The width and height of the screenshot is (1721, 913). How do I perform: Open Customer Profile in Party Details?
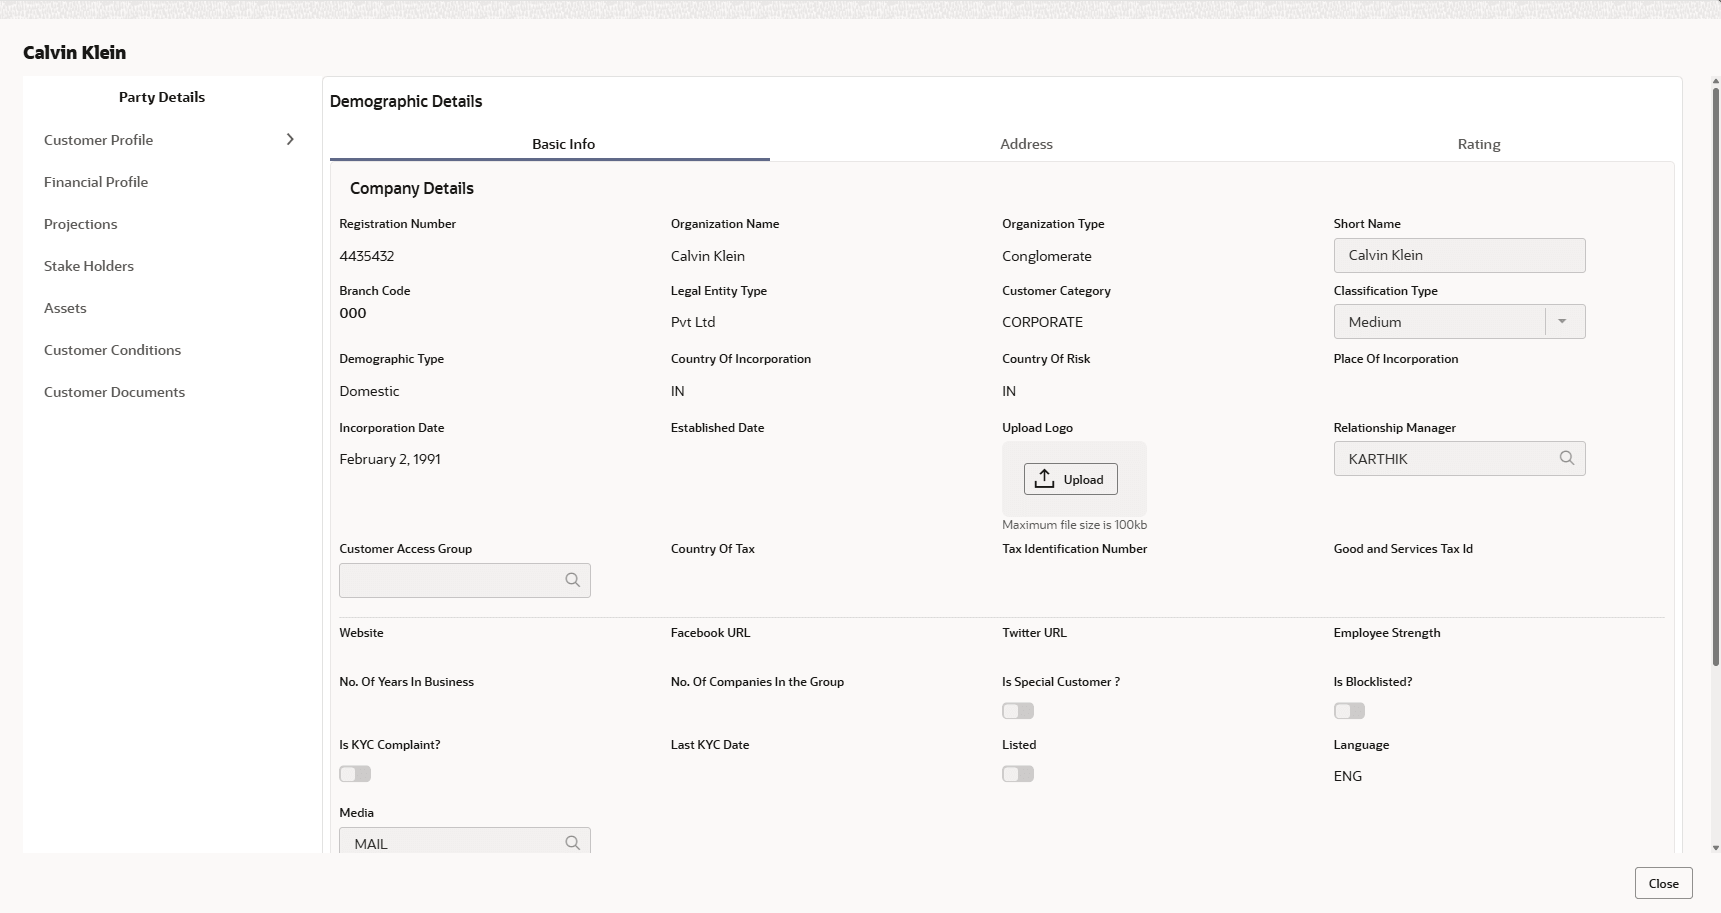[x=99, y=140]
